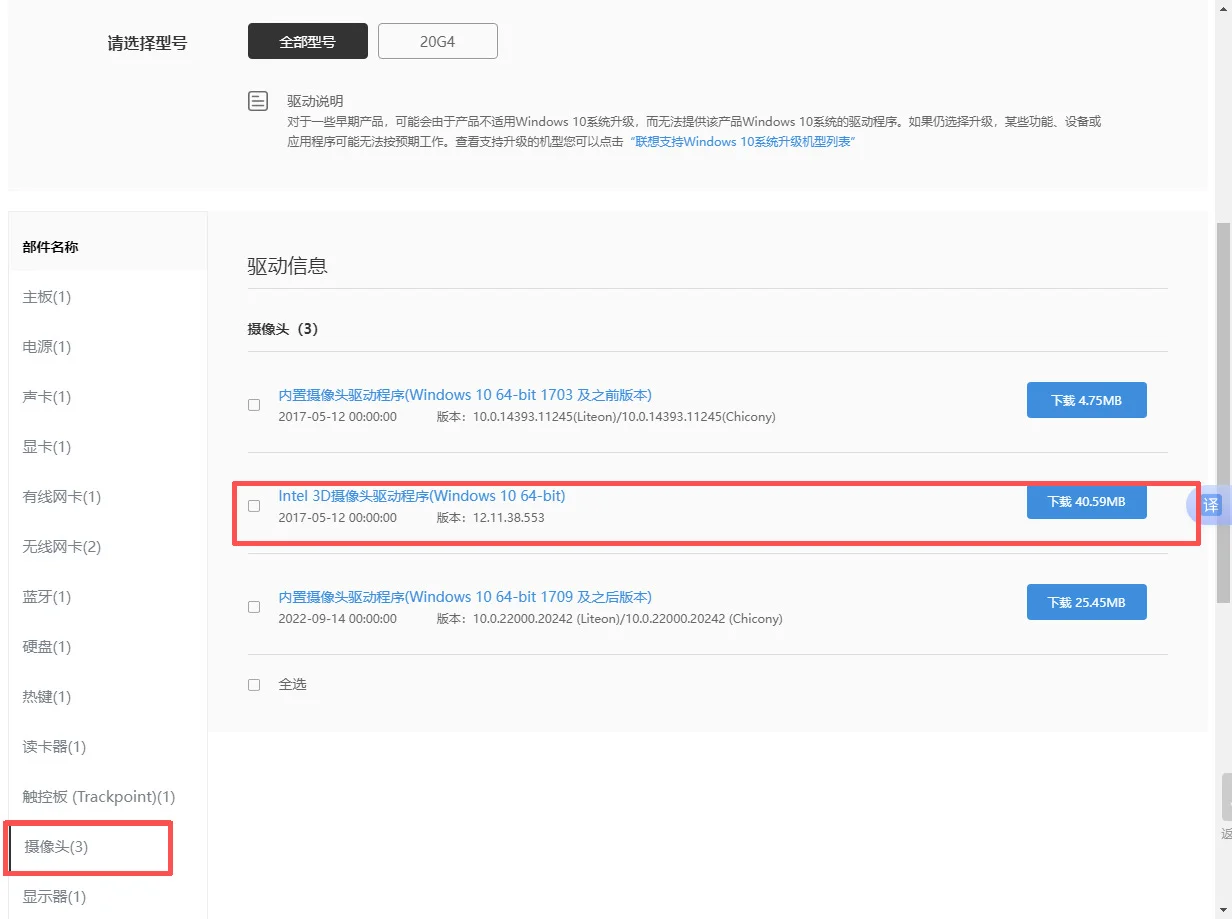Check the 1709及之后版本 driver checkbox

(254, 607)
